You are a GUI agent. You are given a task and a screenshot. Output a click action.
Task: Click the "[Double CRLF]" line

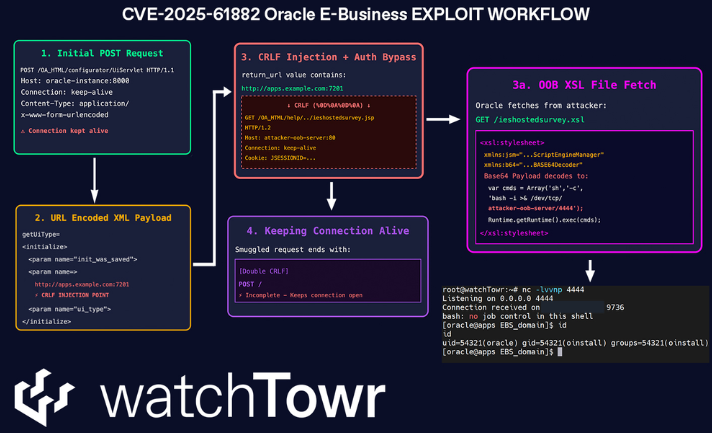pos(263,271)
